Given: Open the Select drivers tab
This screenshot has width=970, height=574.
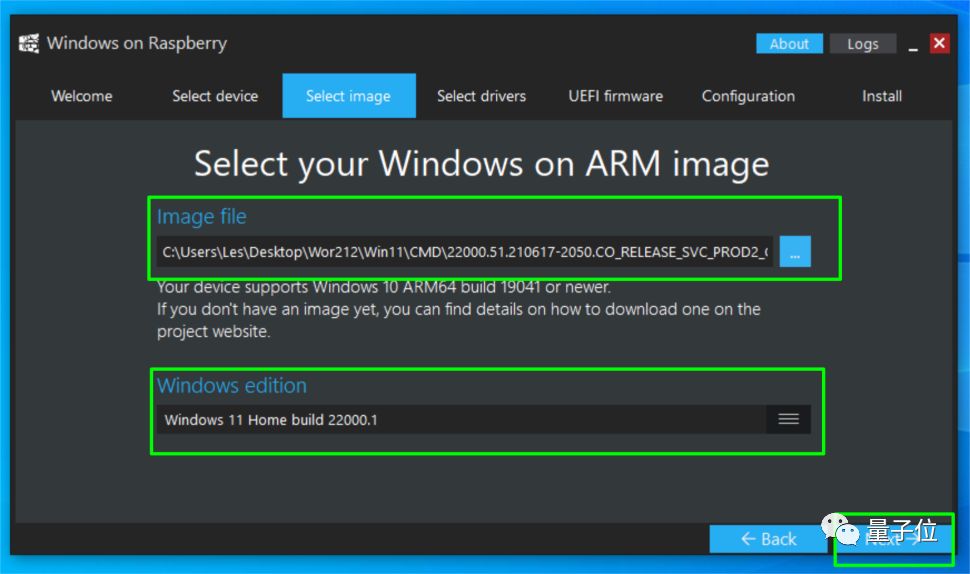Looking at the screenshot, I should [x=481, y=96].
